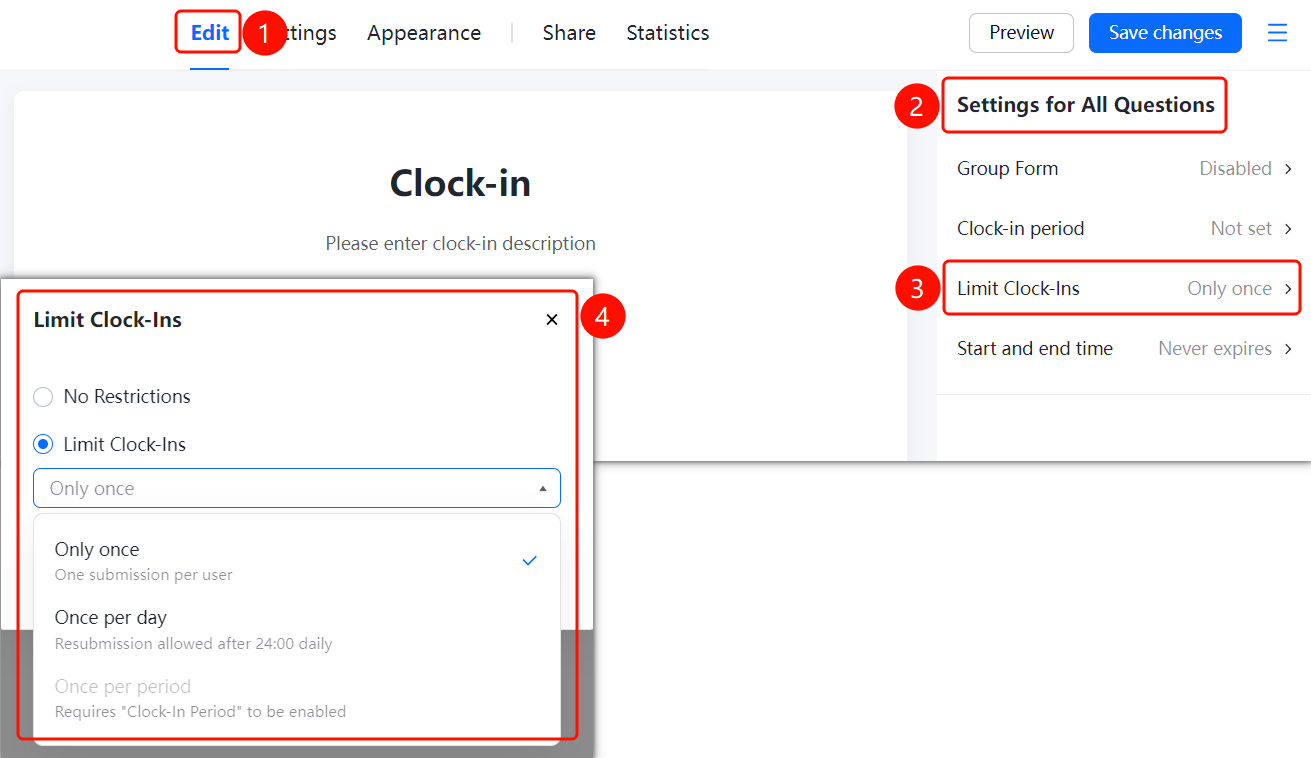
Task: Switch to the Share tab
Action: (x=569, y=33)
